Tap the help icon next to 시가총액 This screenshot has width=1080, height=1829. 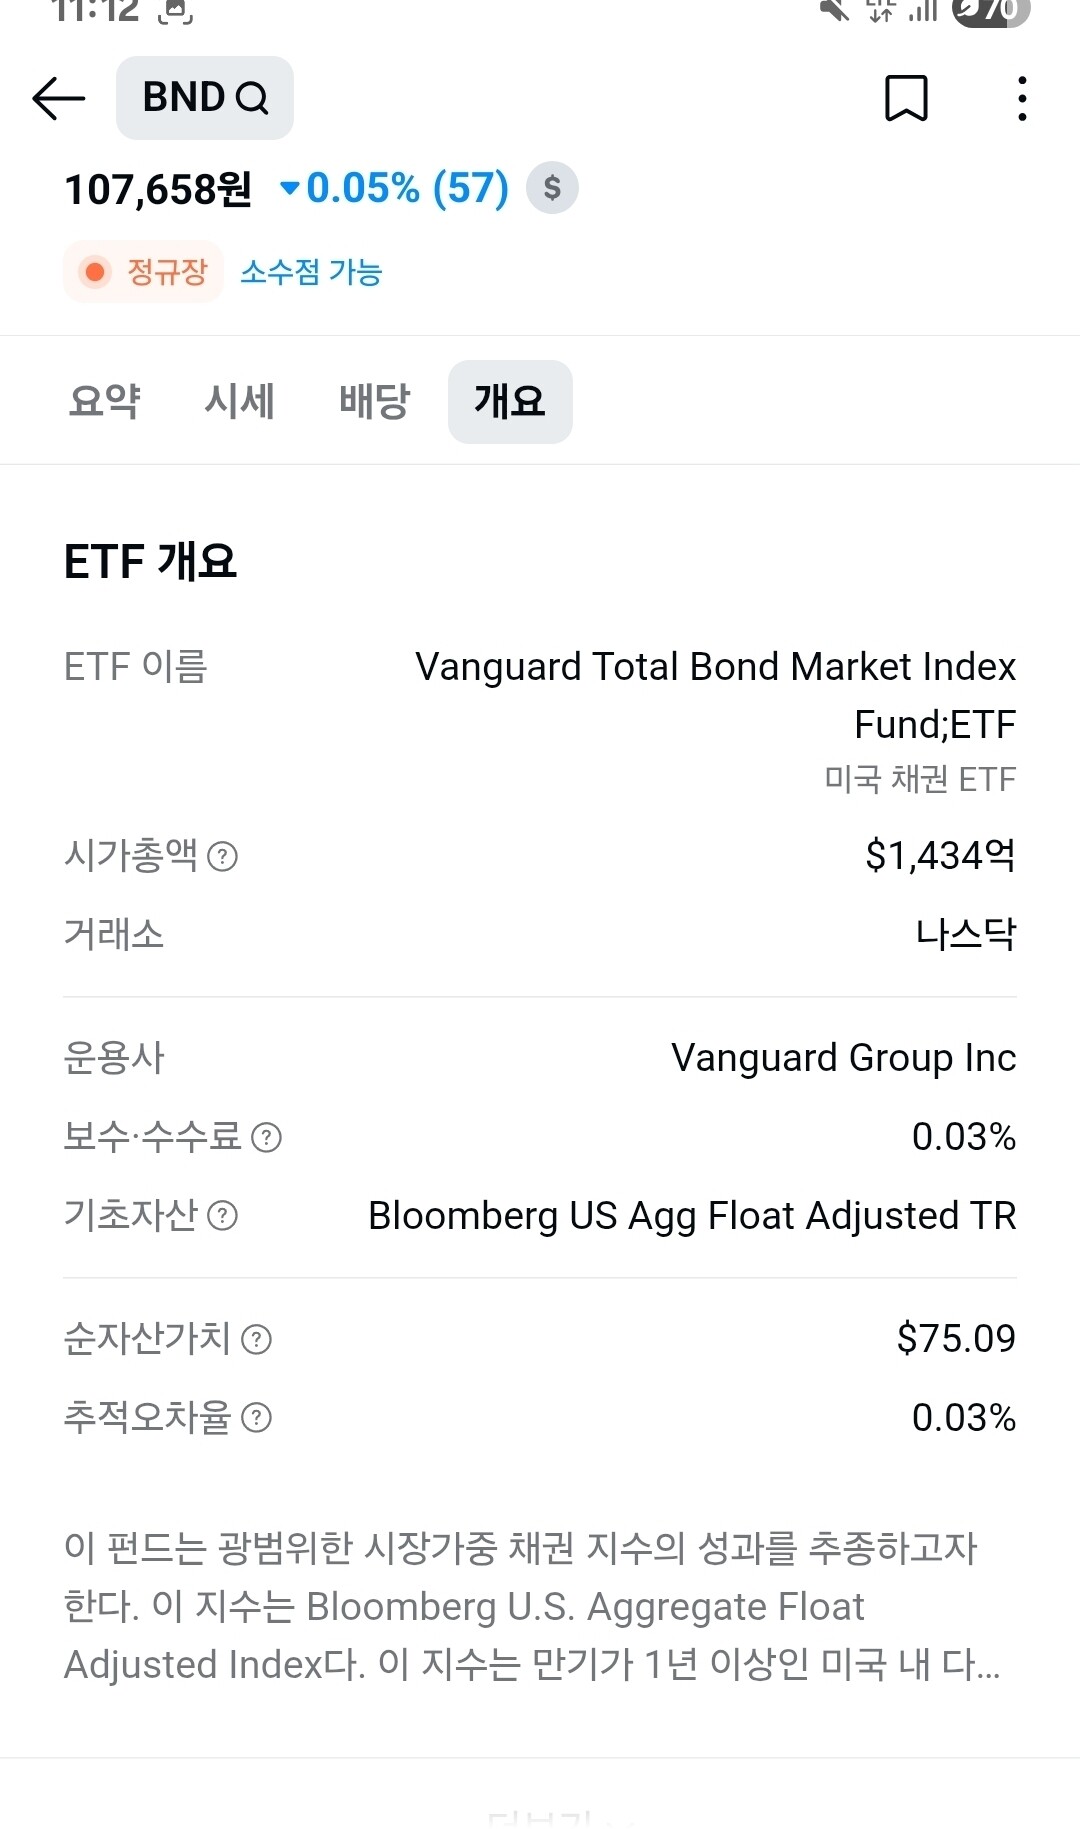[x=222, y=857]
